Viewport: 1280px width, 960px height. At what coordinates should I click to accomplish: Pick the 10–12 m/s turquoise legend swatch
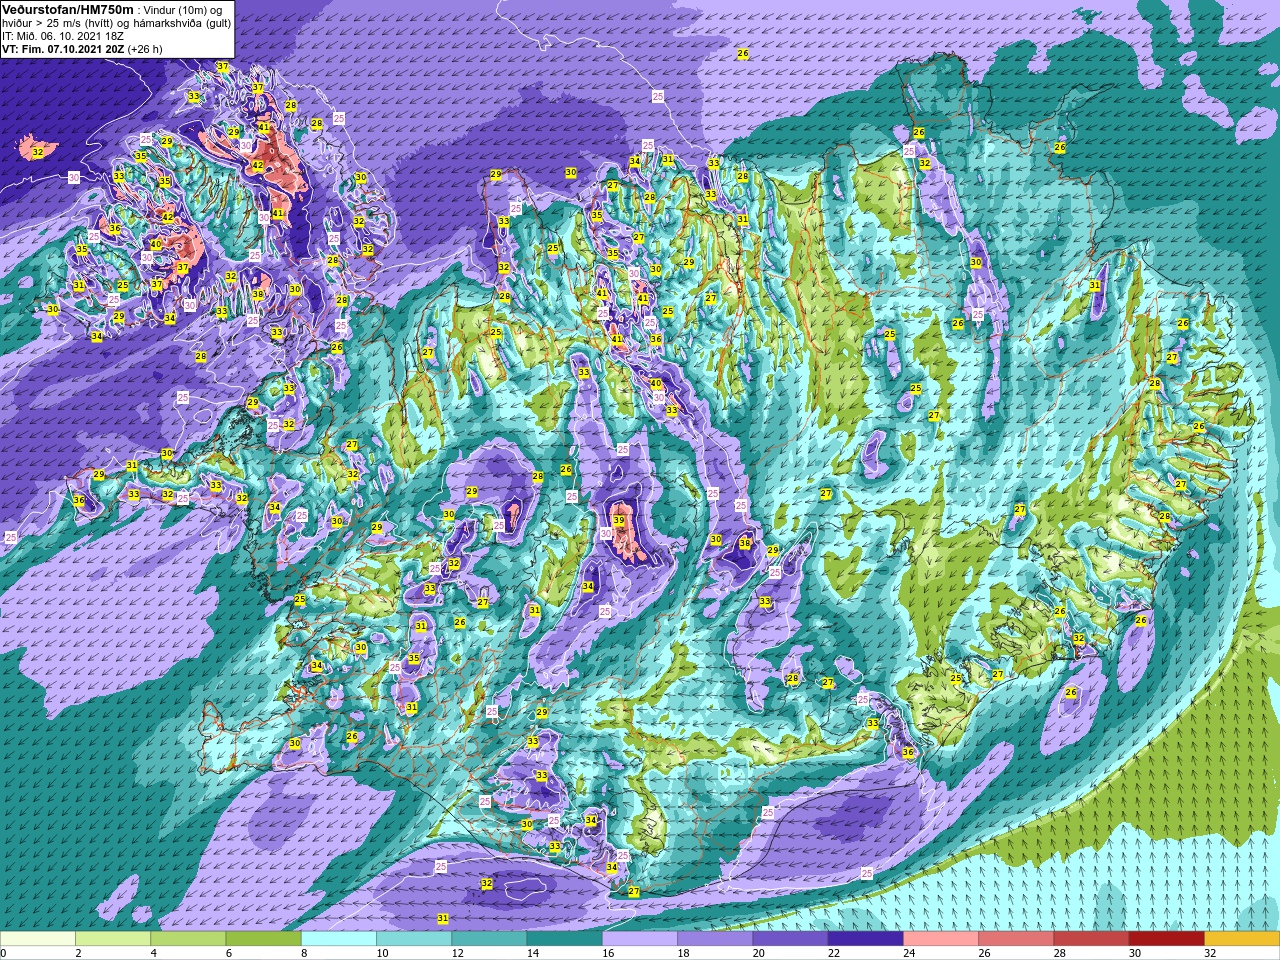click(x=414, y=939)
